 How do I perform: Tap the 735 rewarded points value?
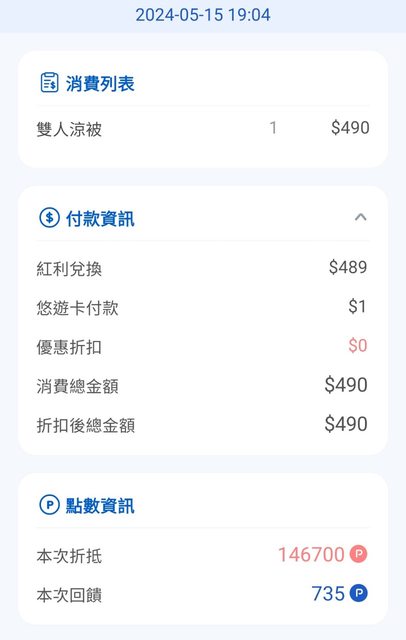328,593
